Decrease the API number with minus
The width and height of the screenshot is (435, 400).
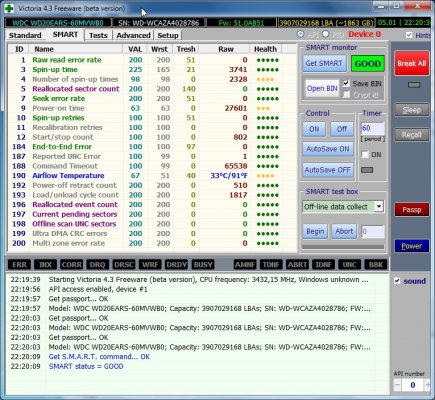click(x=397, y=385)
